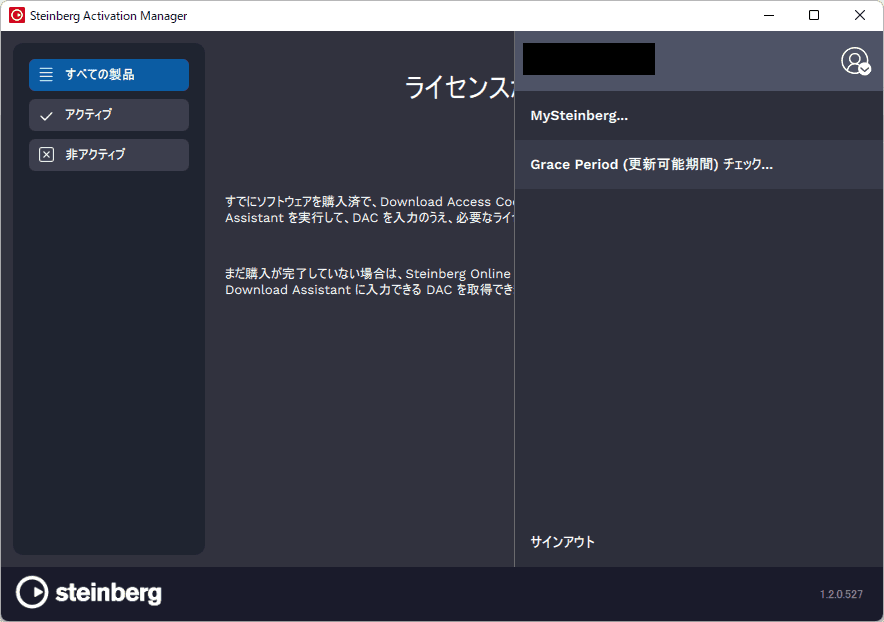Viewport: 884px width, 622px height.
Task: Click サインアウト to sign out
Action: [561, 541]
